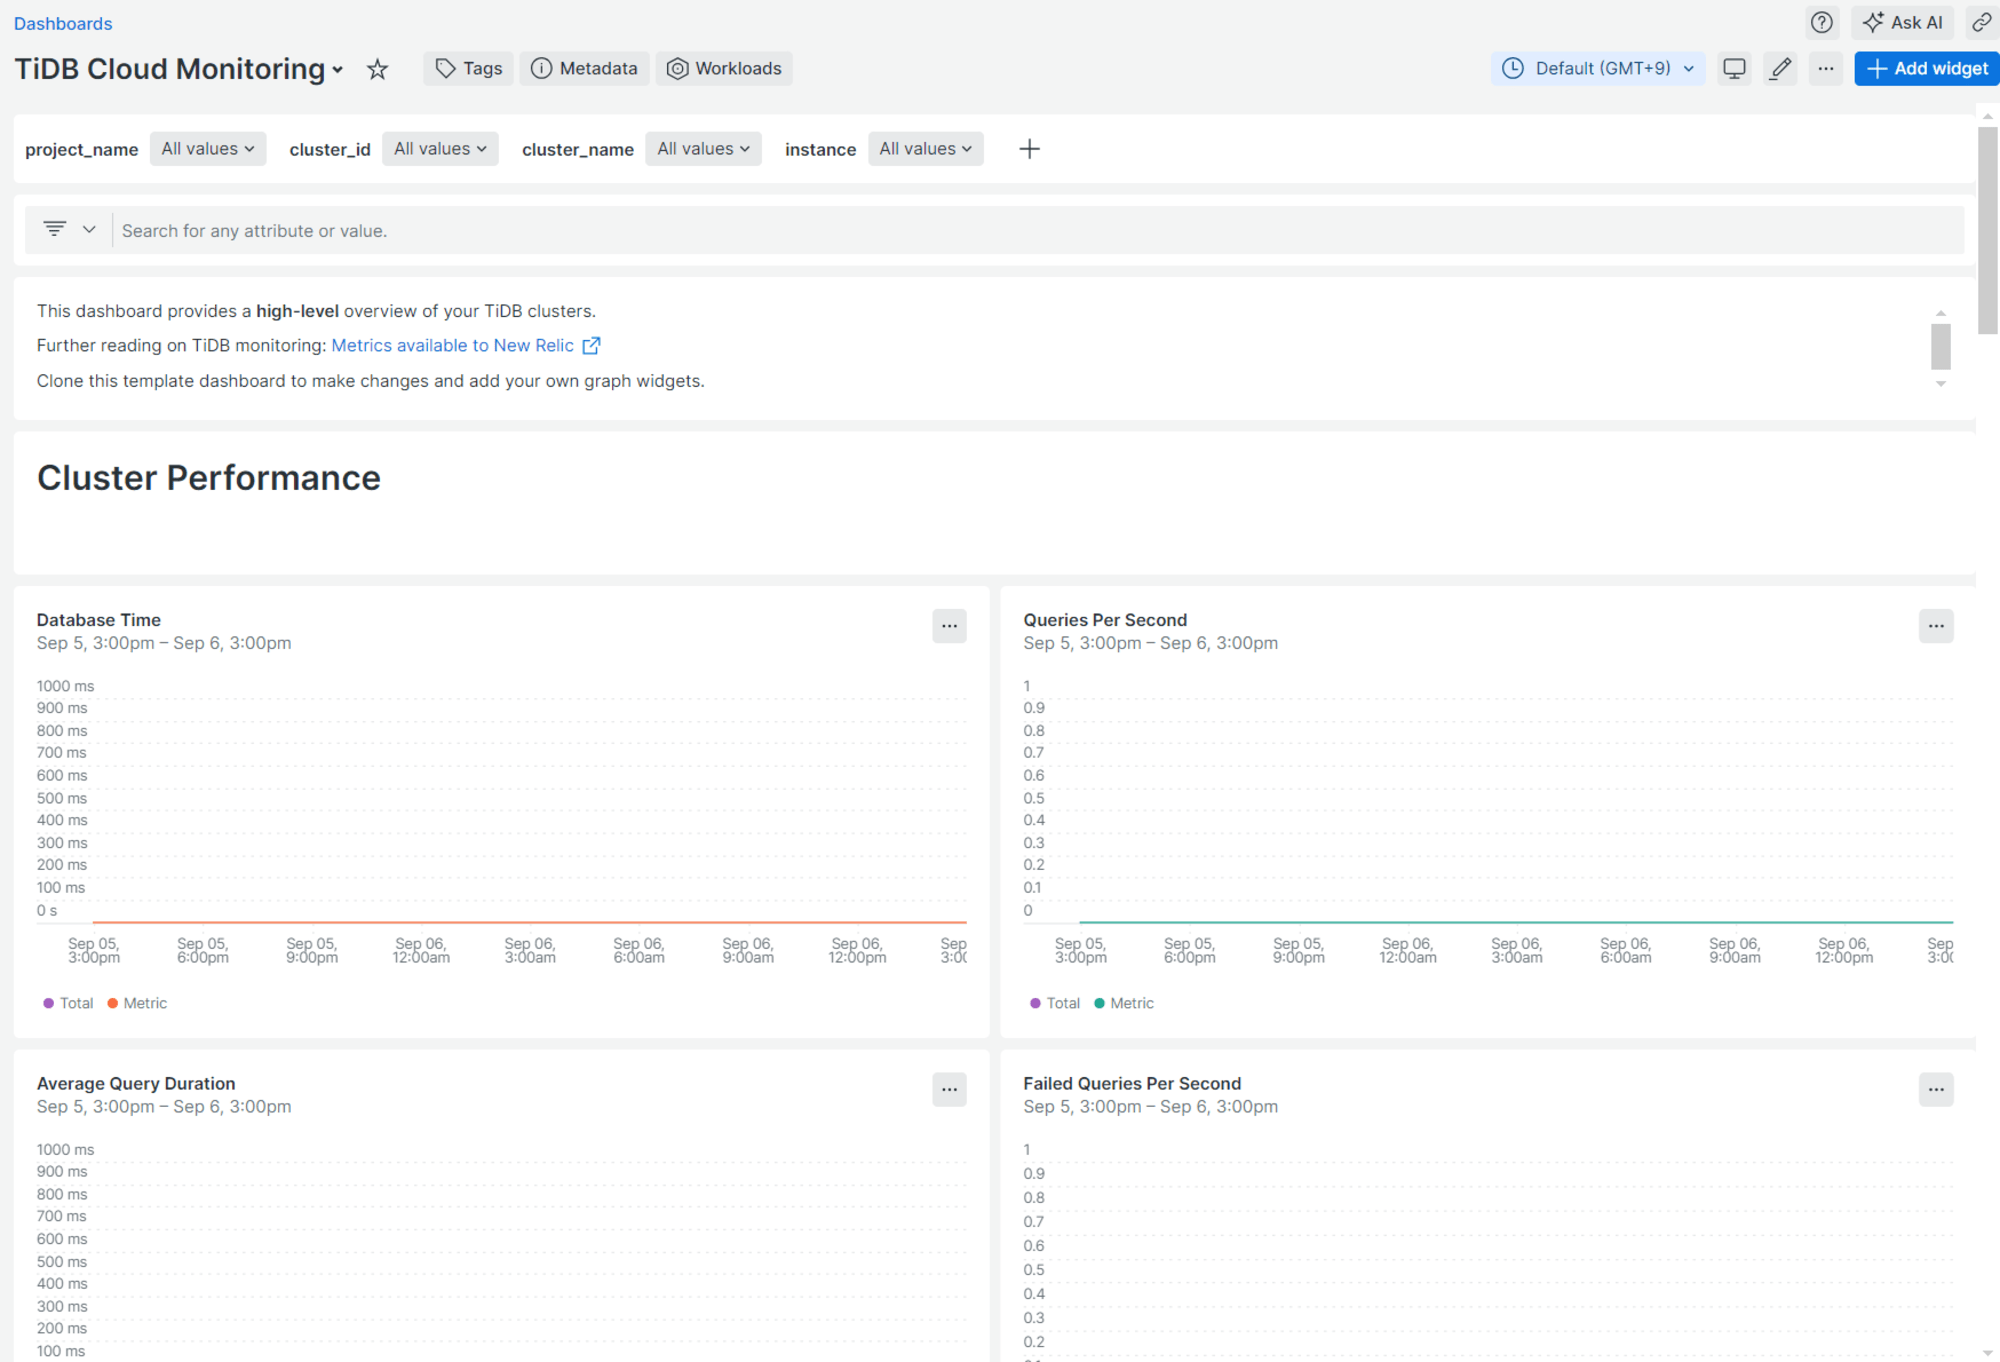Click the Failed Queries Per Second title
Image resolution: width=2000 pixels, height=1362 pixels.
point(1132,1083)
